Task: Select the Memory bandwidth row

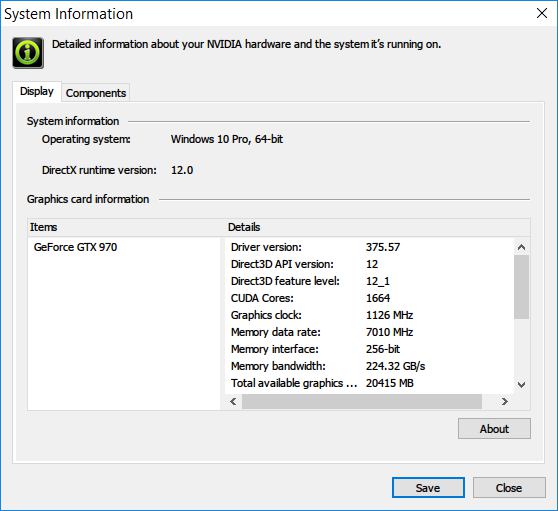Action: (x=370, y=366)
